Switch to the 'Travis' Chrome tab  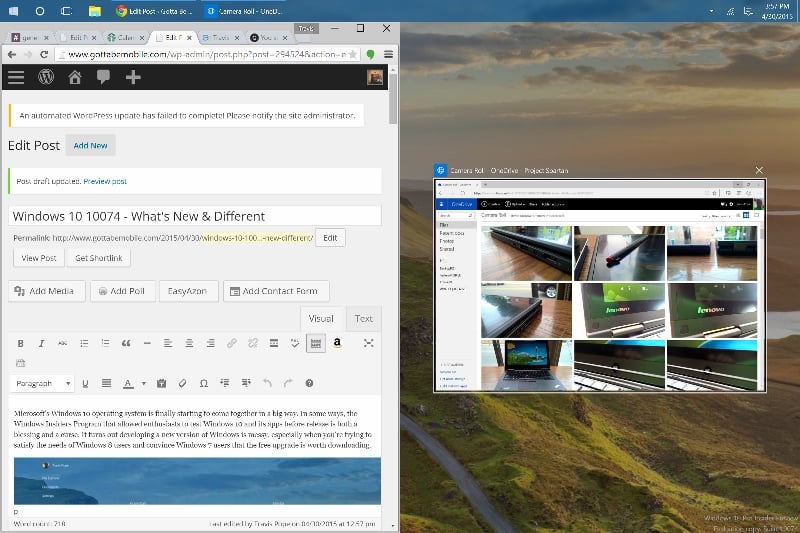pos(220,38)
